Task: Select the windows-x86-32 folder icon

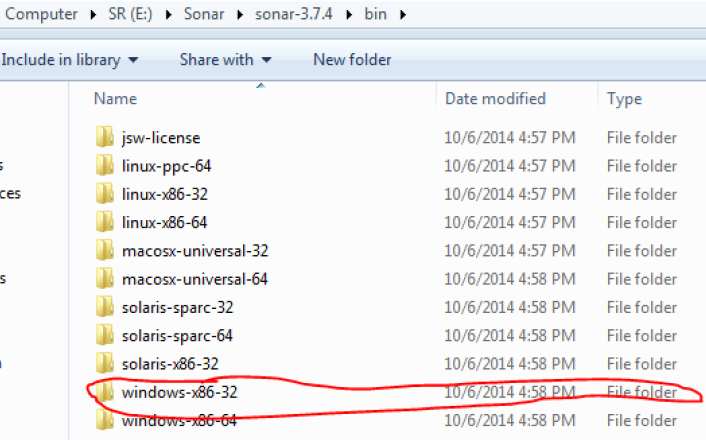Action: click(104, 391)
